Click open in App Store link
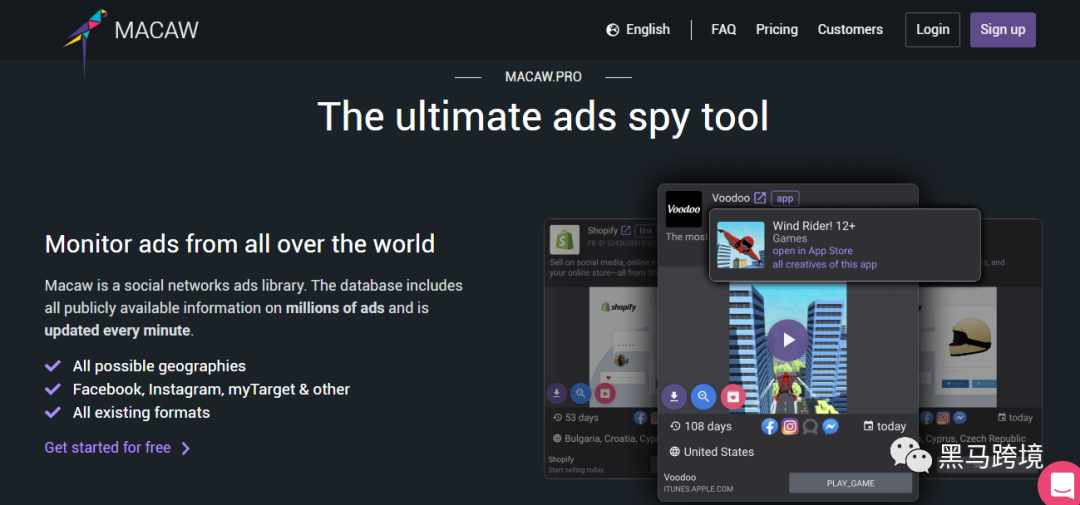The image size is (1080, 505). click(x=812, y=251)
